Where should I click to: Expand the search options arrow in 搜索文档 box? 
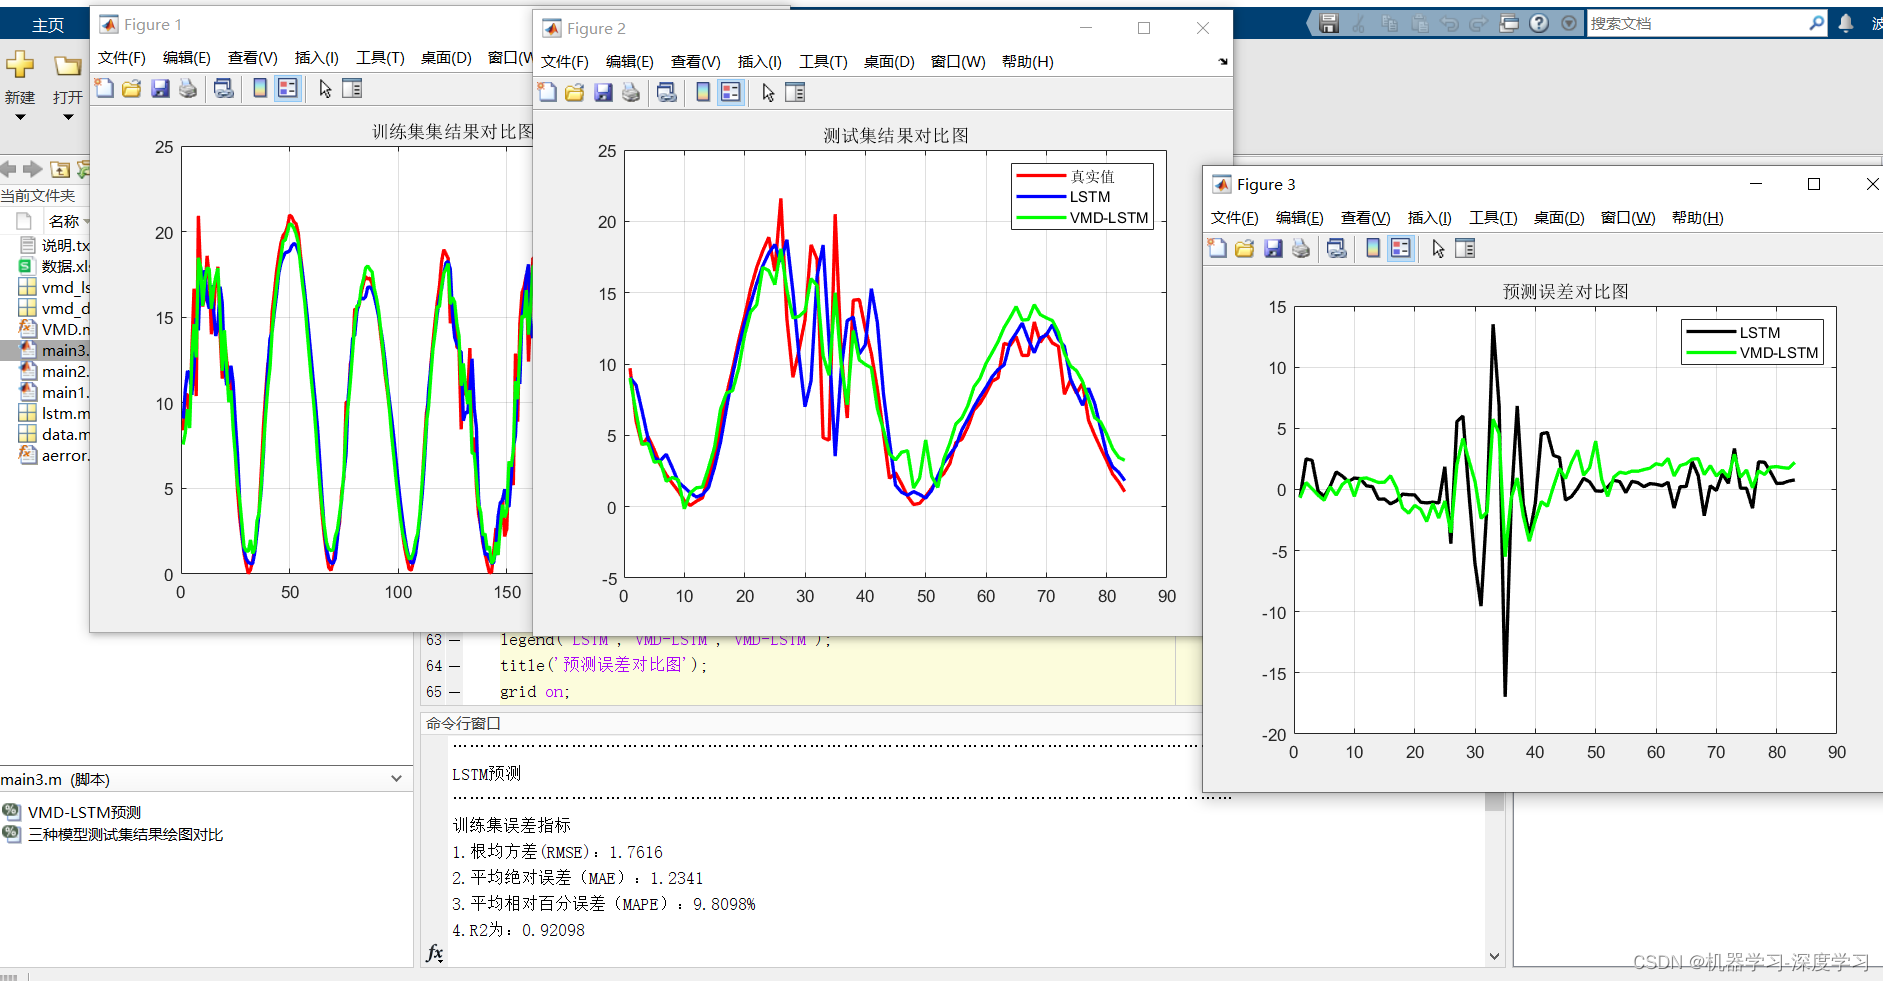coord(1570,22)
